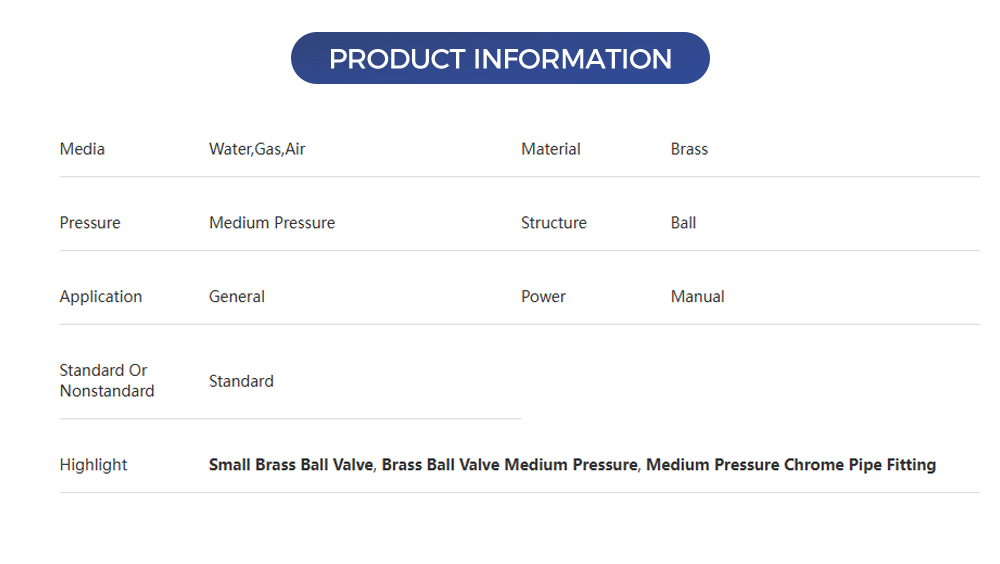Screen dimensions: 1000x564
Task: Click the Standard Or Nonstandard label
Action: point(106,381)
